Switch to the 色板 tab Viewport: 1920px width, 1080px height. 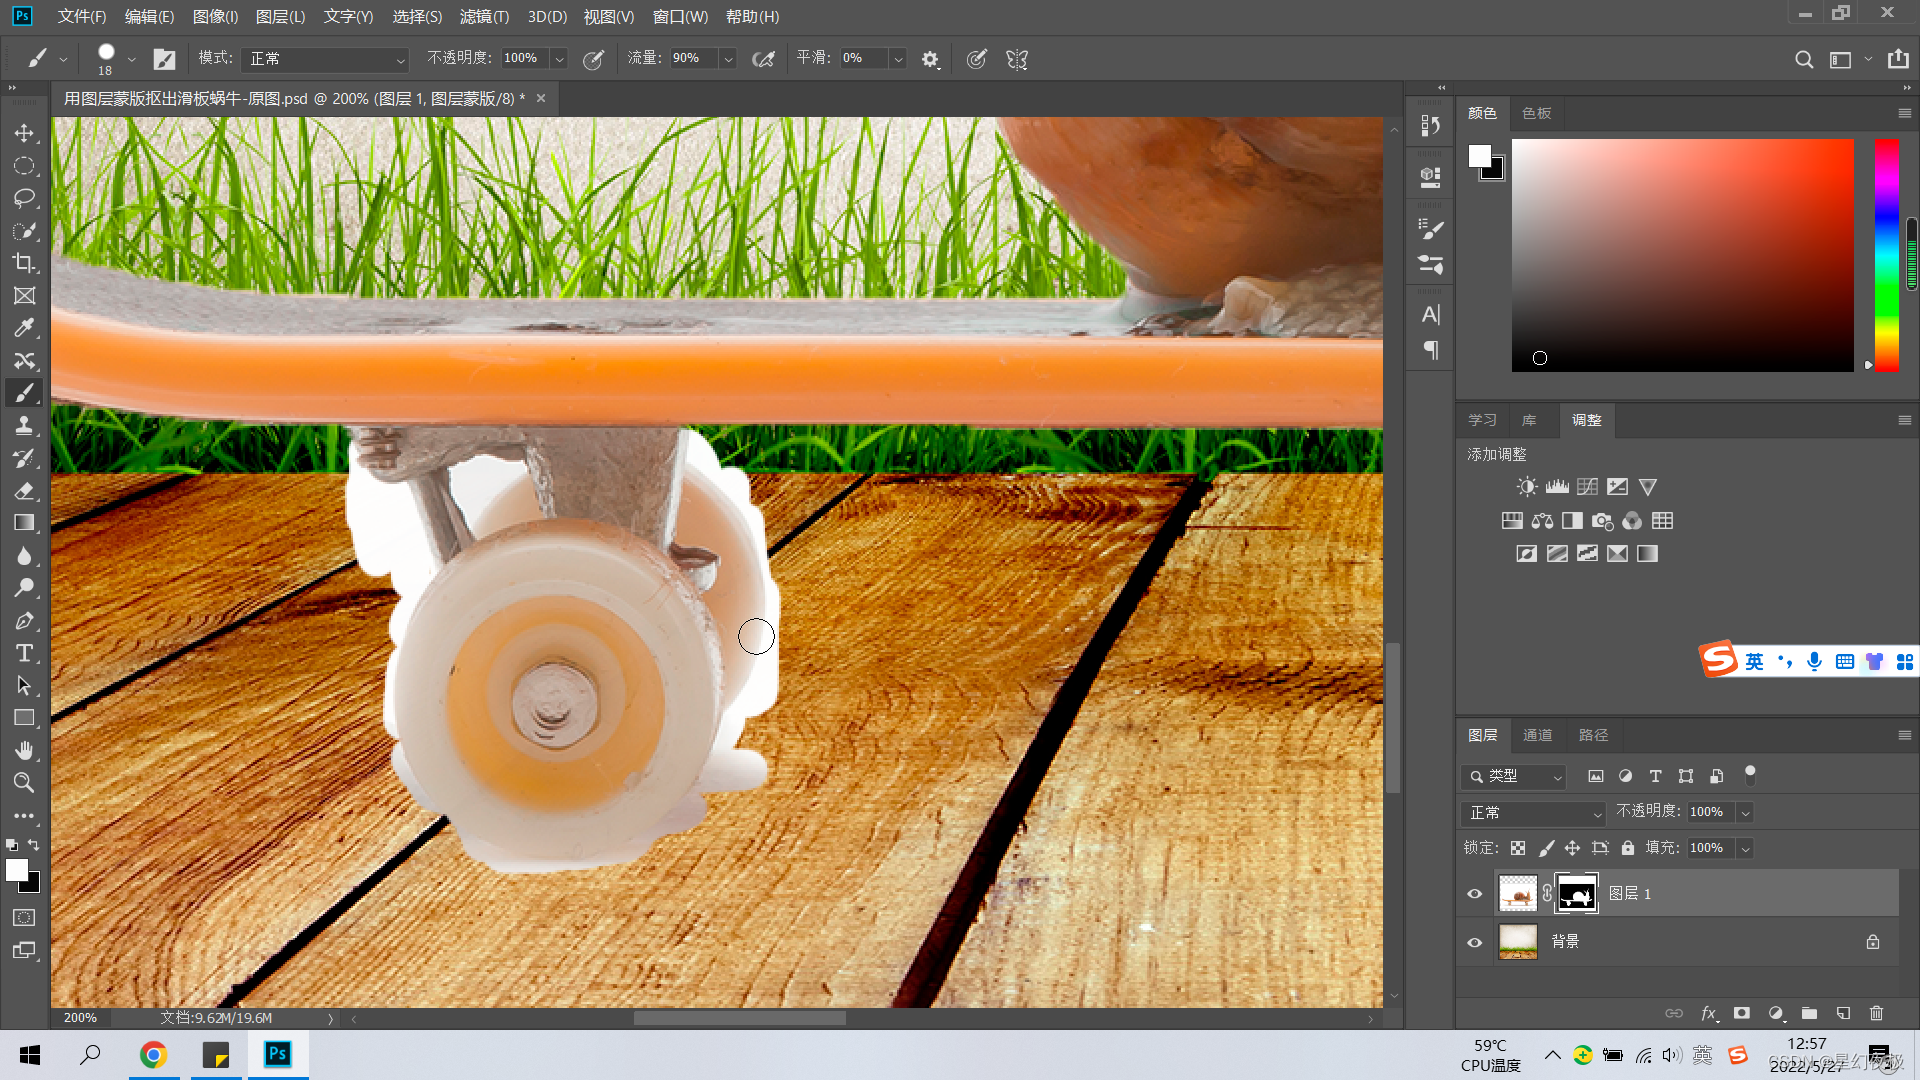[x=1536, y=113]
